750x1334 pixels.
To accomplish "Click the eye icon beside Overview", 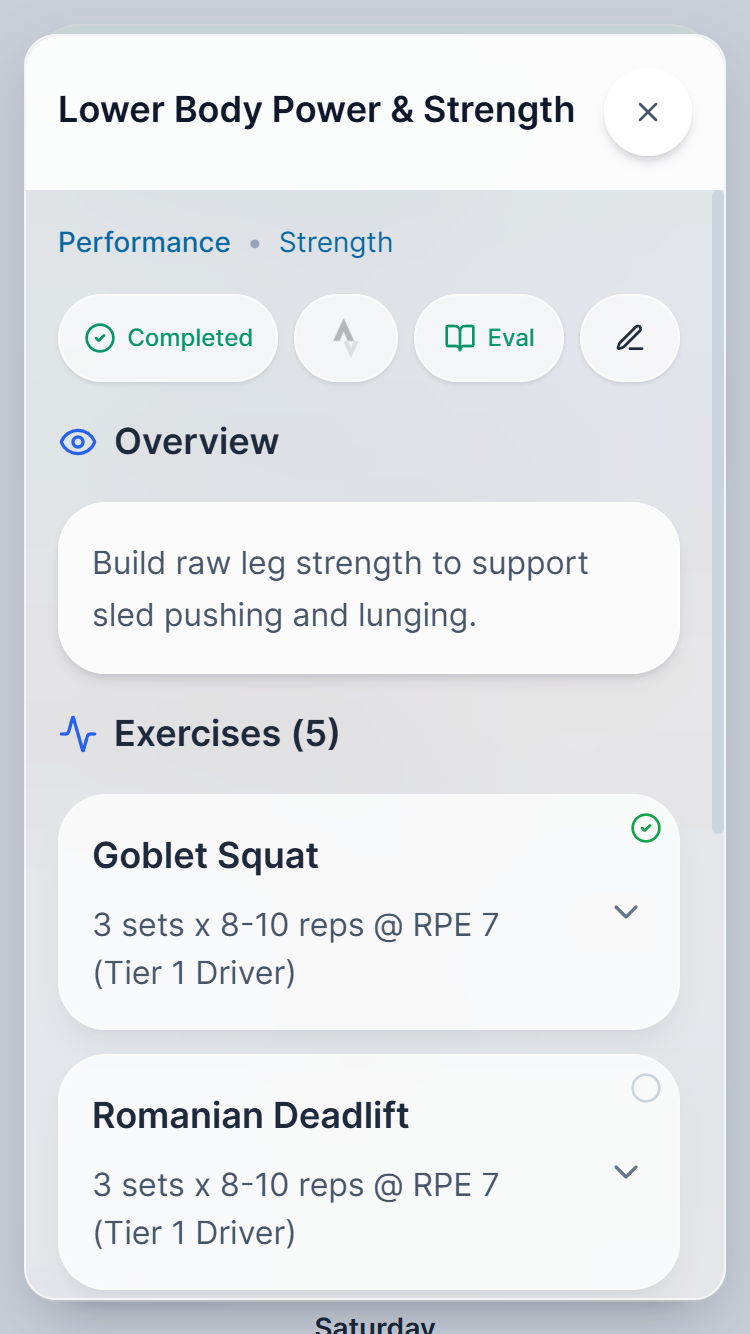I will point(77,441).
